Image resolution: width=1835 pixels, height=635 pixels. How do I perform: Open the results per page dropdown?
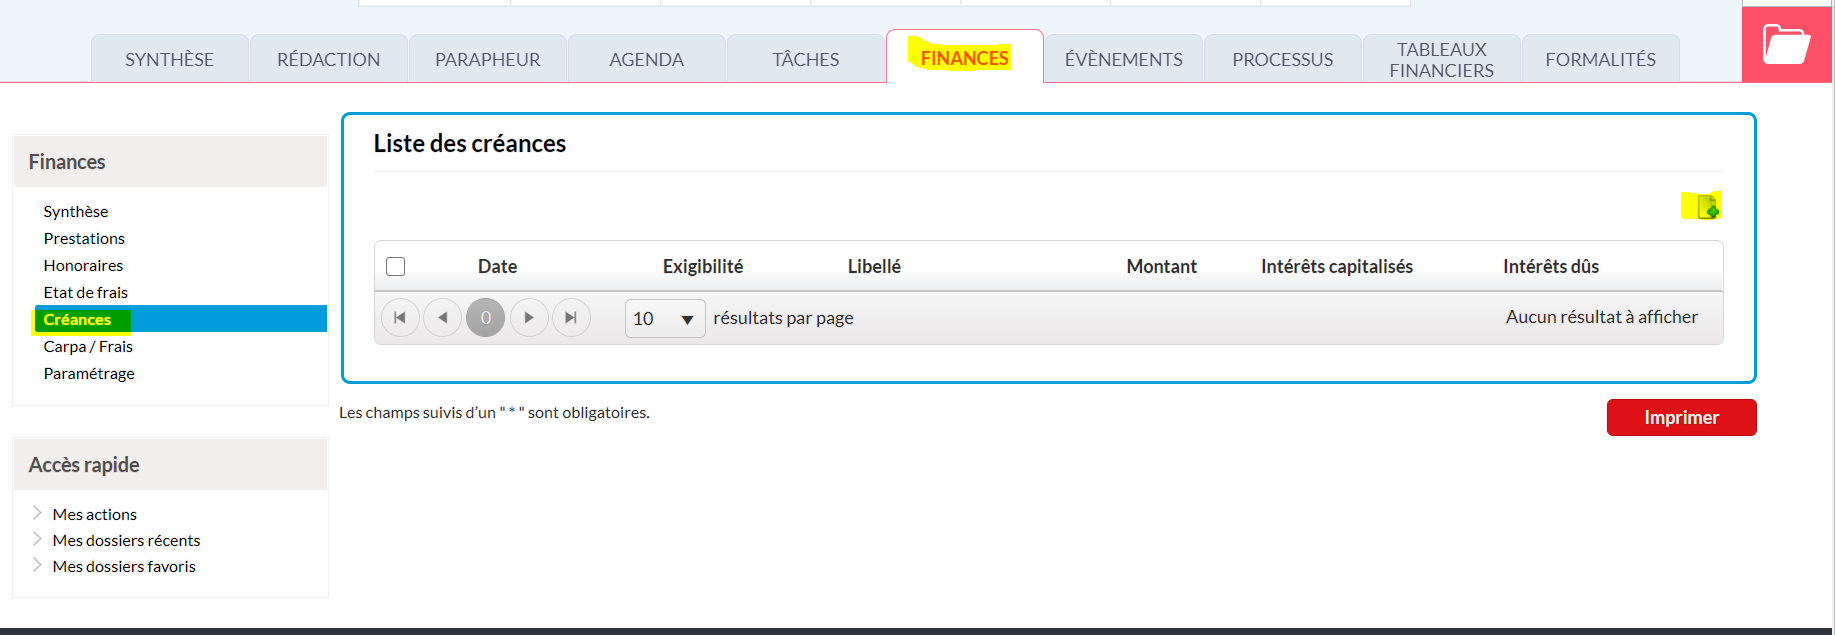click(665, 318)
